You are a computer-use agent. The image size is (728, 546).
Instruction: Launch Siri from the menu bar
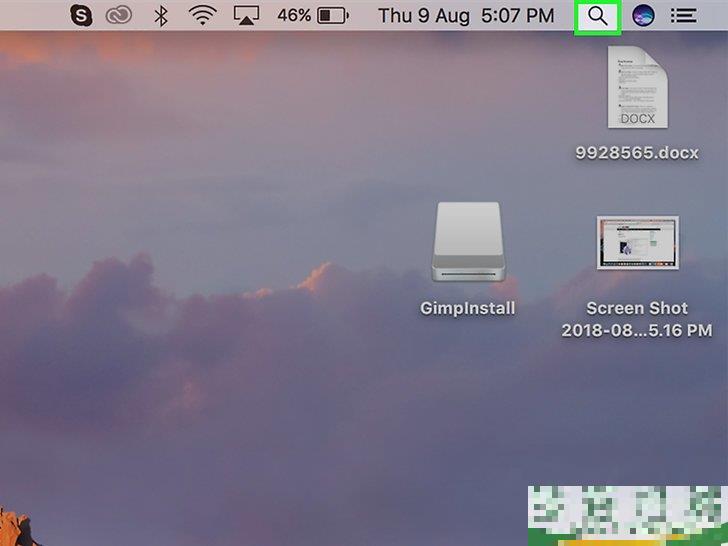(x=643, y=16)
